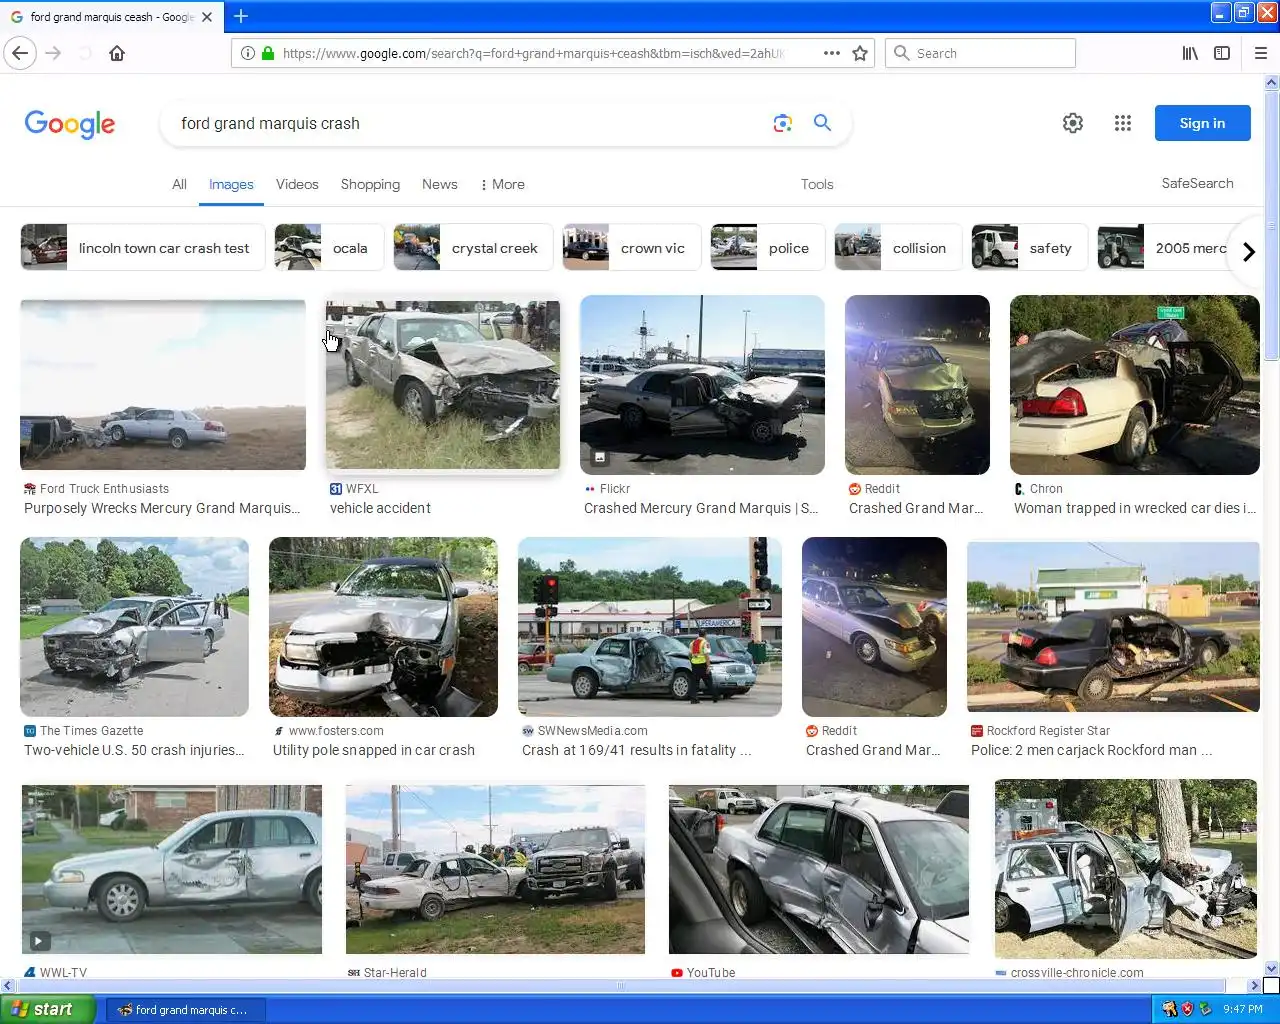Open the Ford Truck Enthusiasts image thumbnail

click(x=163, y=385)
